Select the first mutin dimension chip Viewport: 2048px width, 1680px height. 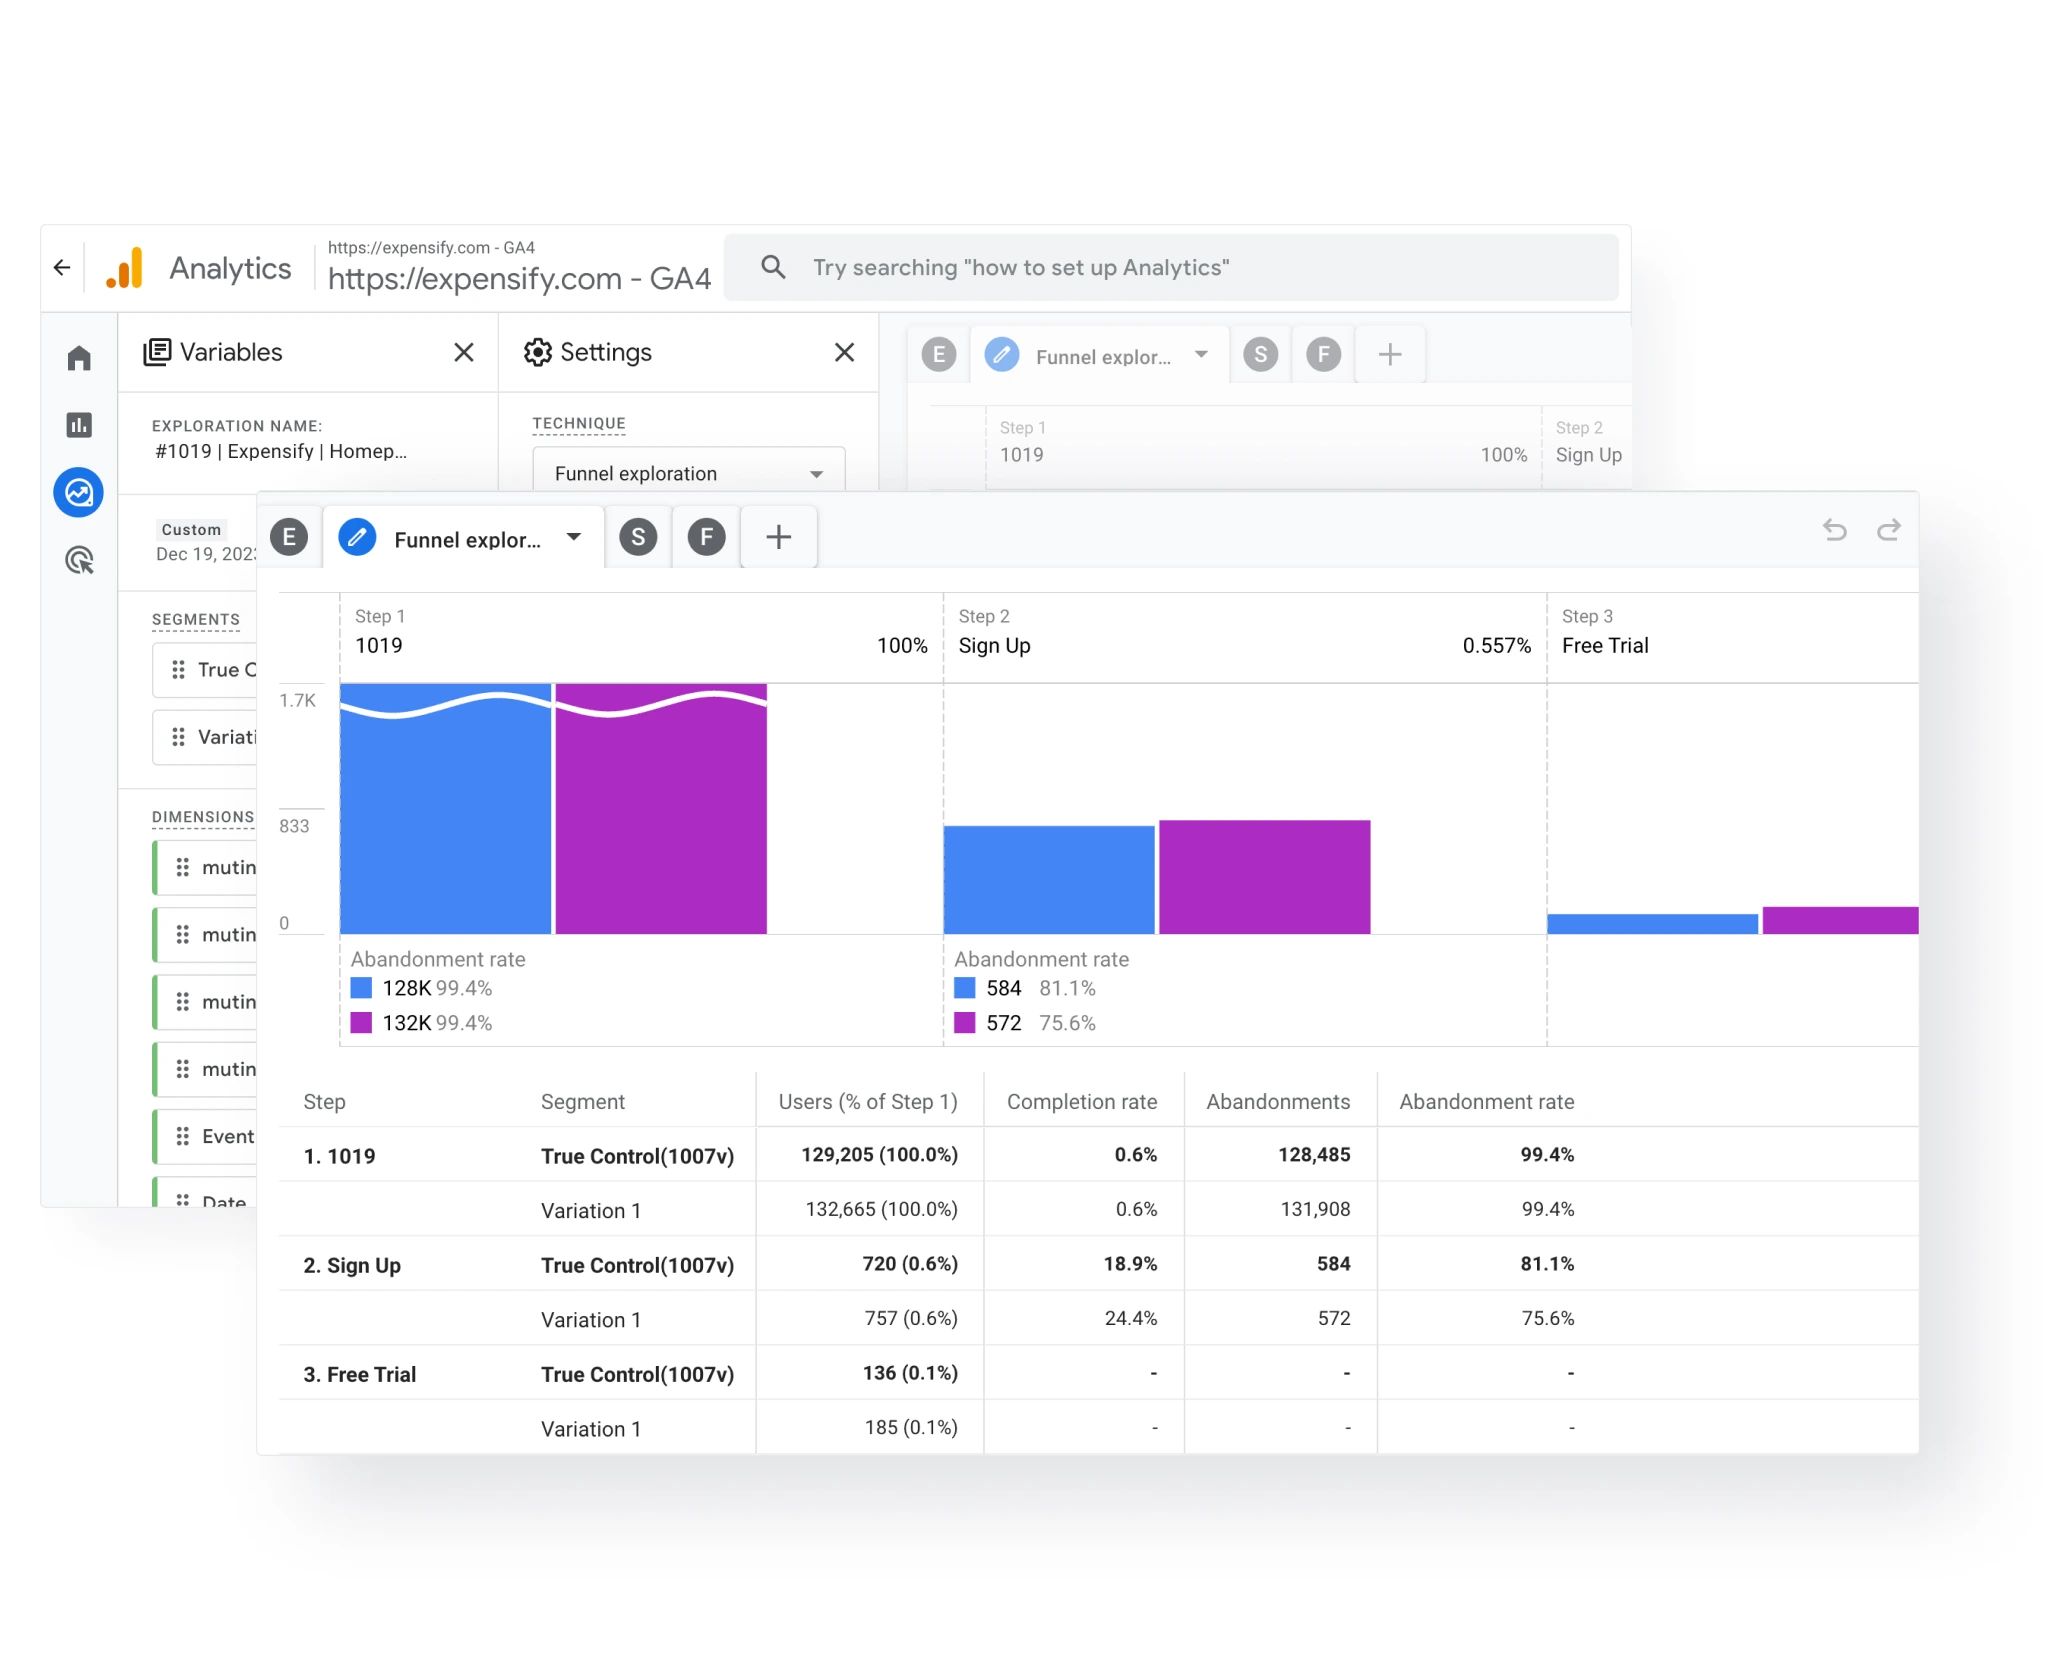click(206, 867)
